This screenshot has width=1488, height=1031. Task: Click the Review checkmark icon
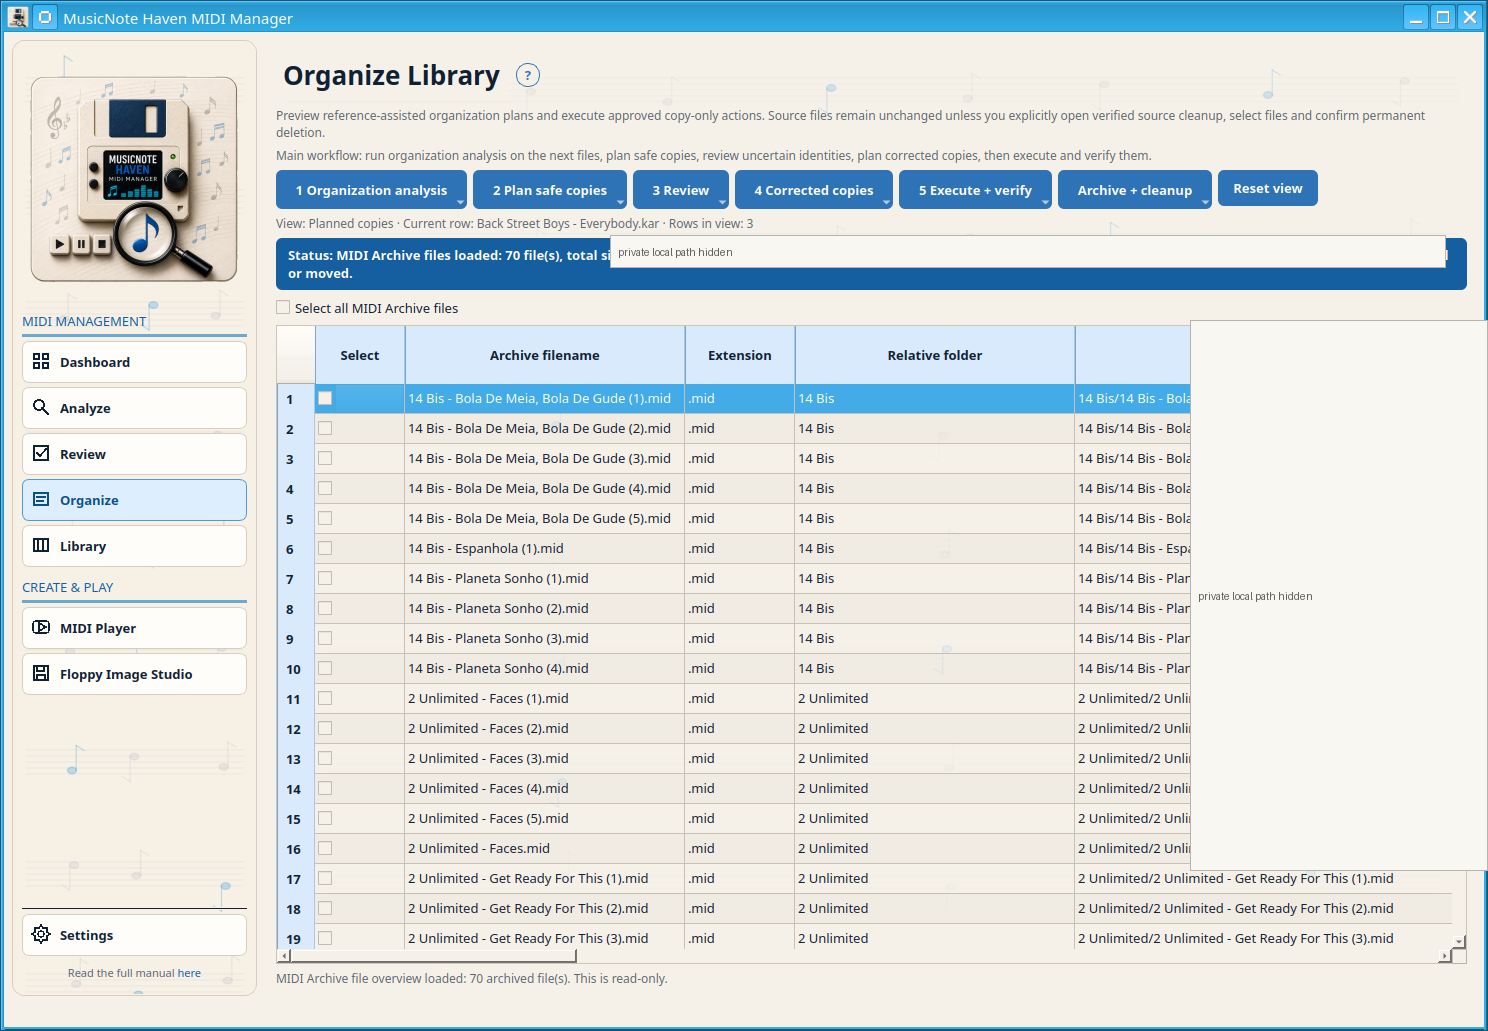coord(41,453)
